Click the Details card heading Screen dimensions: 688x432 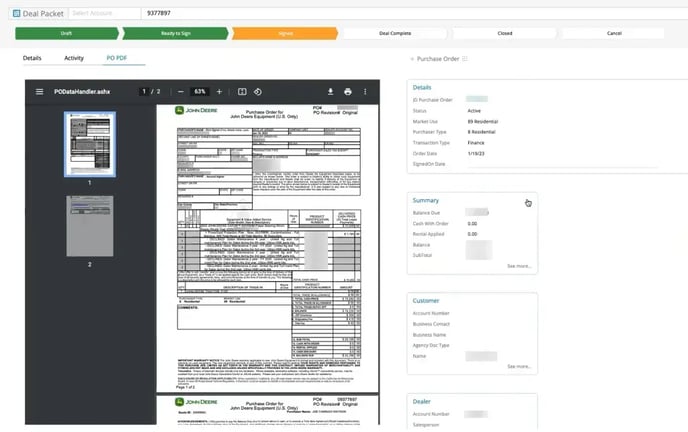pos(422,88)
